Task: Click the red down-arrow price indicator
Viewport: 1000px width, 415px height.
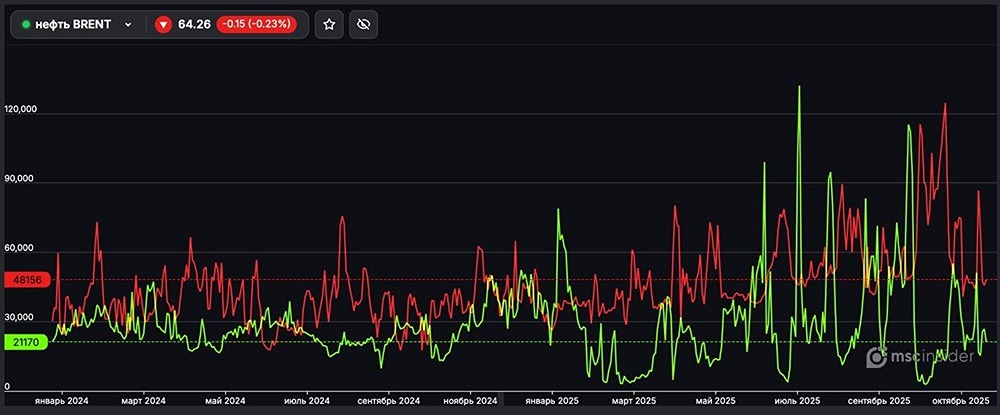Action: [163, 24]
